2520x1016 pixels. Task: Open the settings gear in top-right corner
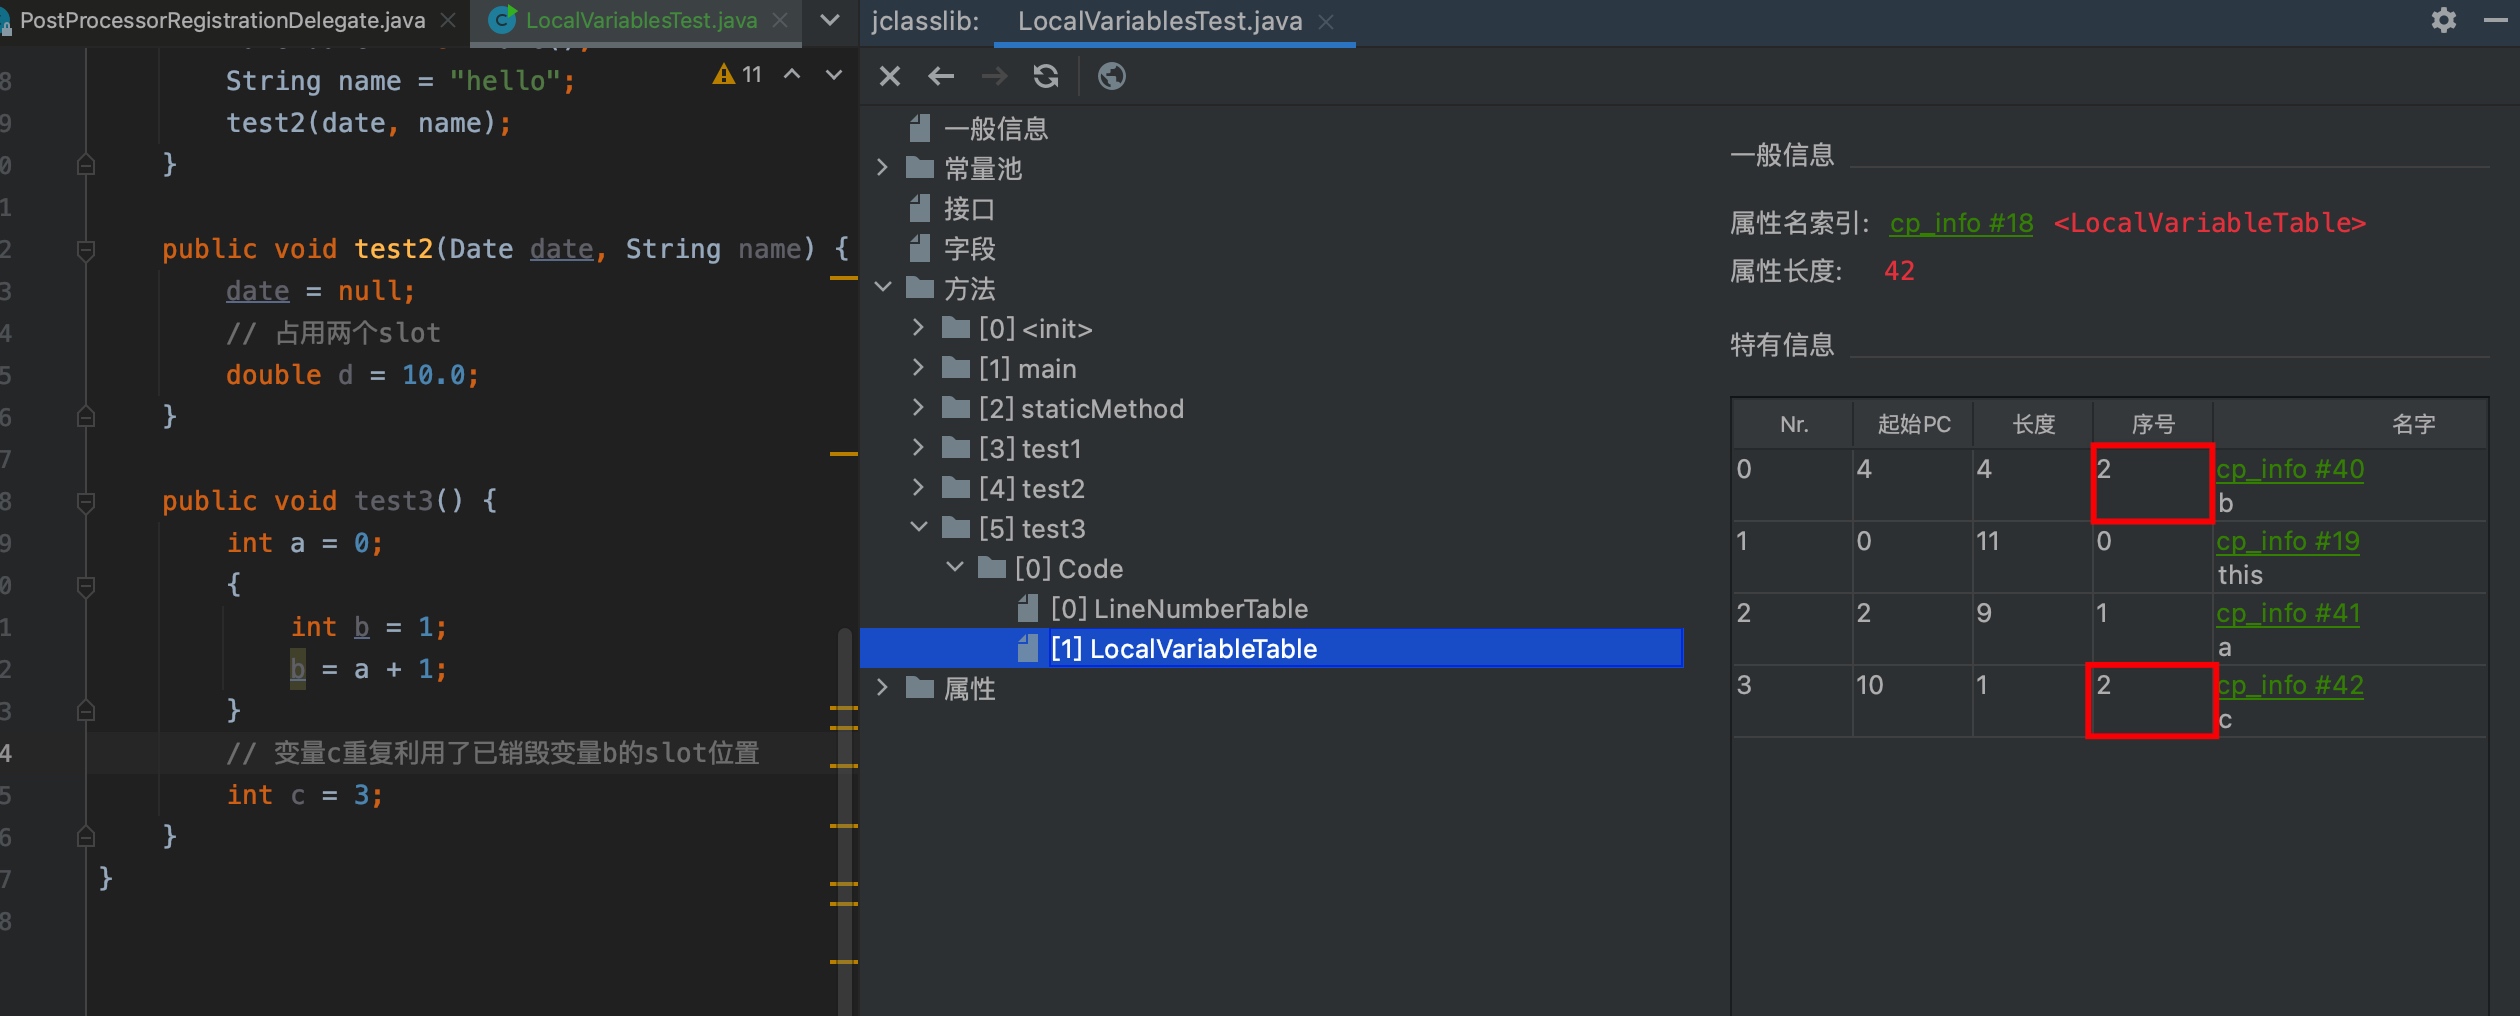(x=2443, y=20)
